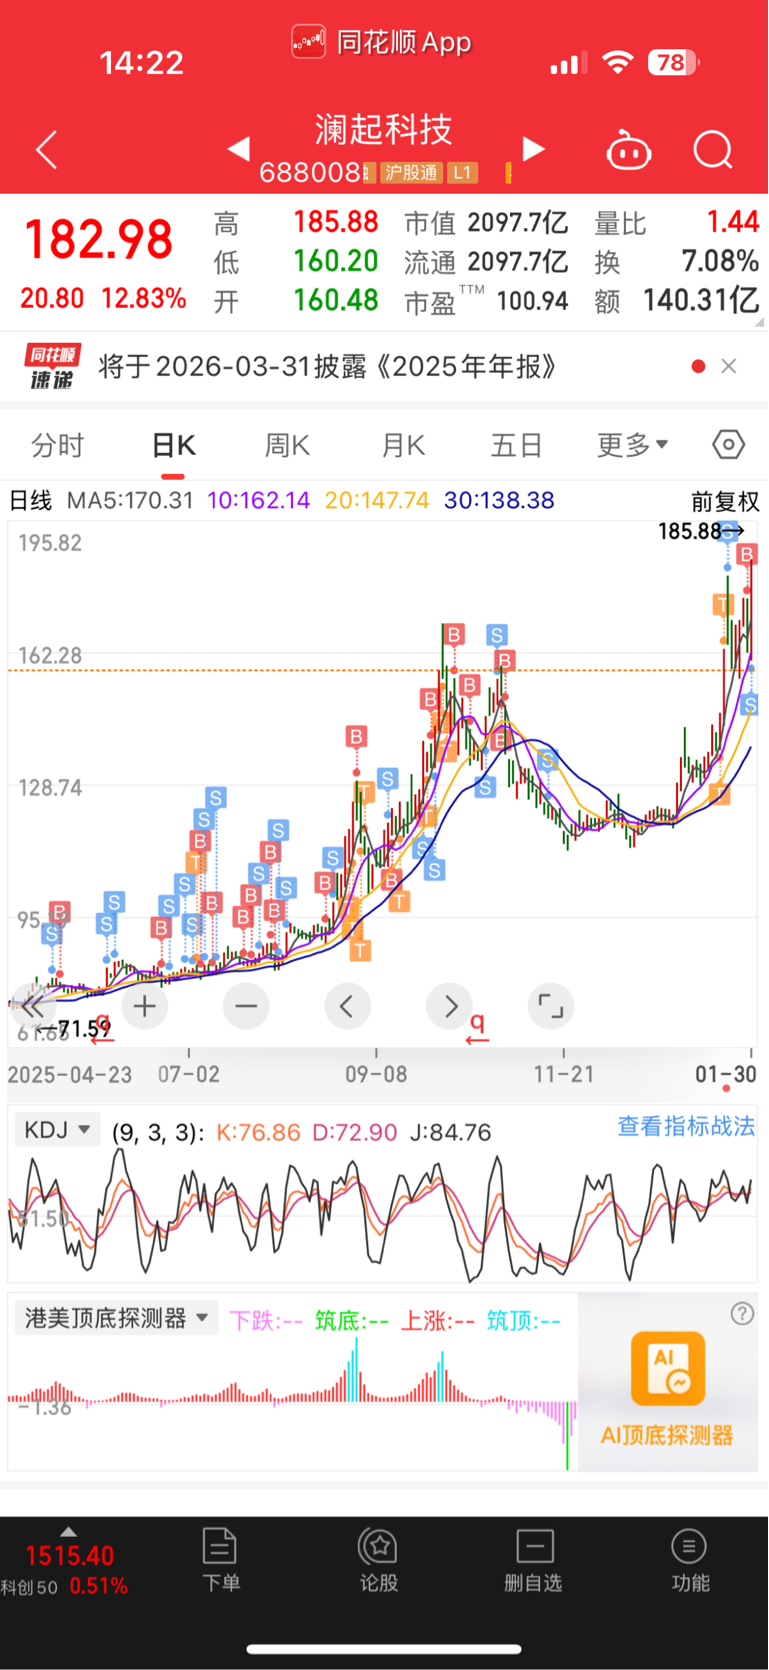Tap 删自选 to remove from watchlist
This screenshot has width=769, height=1670.
click(534, 1561)
